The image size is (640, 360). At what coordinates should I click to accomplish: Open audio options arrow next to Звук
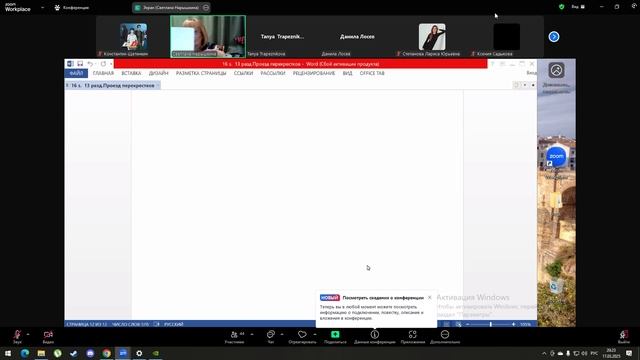click(x=28, y=334)
